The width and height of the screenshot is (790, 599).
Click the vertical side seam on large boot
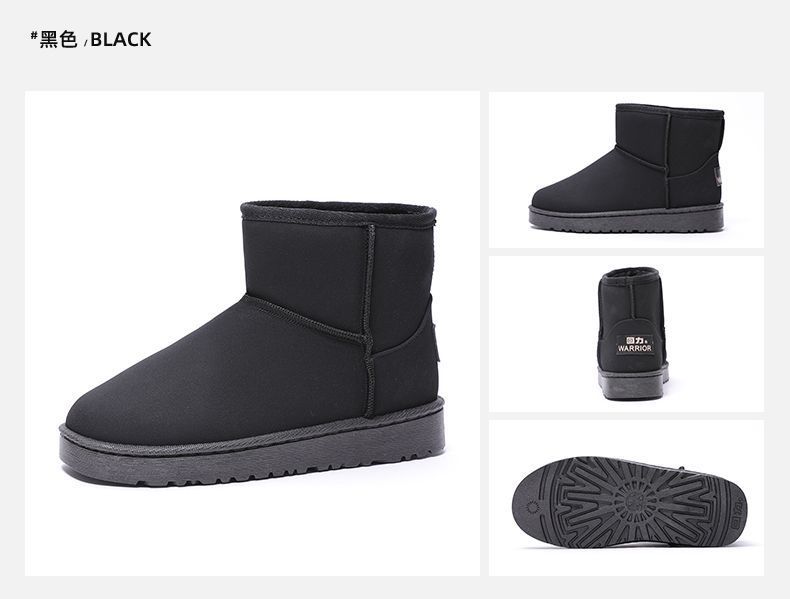coord(370,320)
